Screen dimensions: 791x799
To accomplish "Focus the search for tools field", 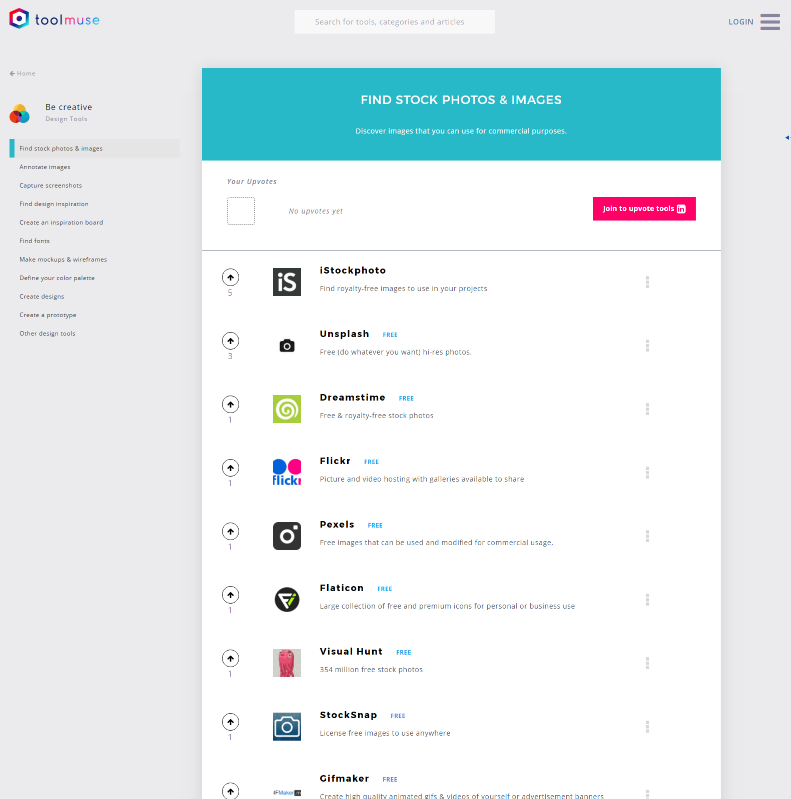I will click(x=394, y=22).
